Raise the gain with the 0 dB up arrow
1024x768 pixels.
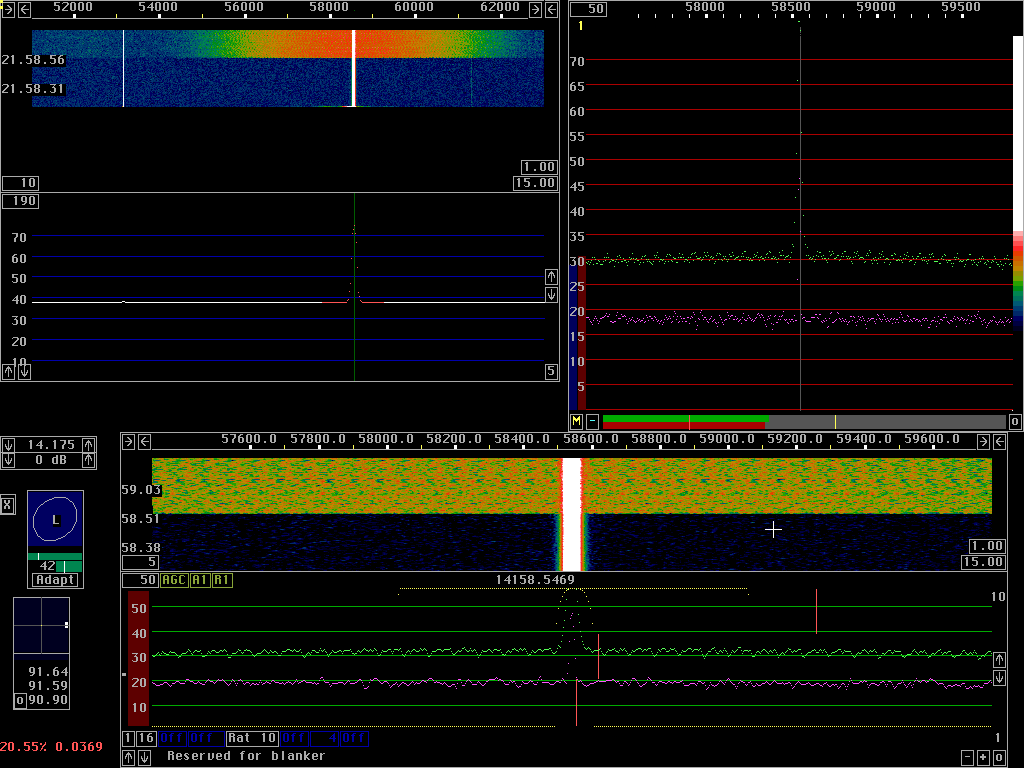click(89, 460)
